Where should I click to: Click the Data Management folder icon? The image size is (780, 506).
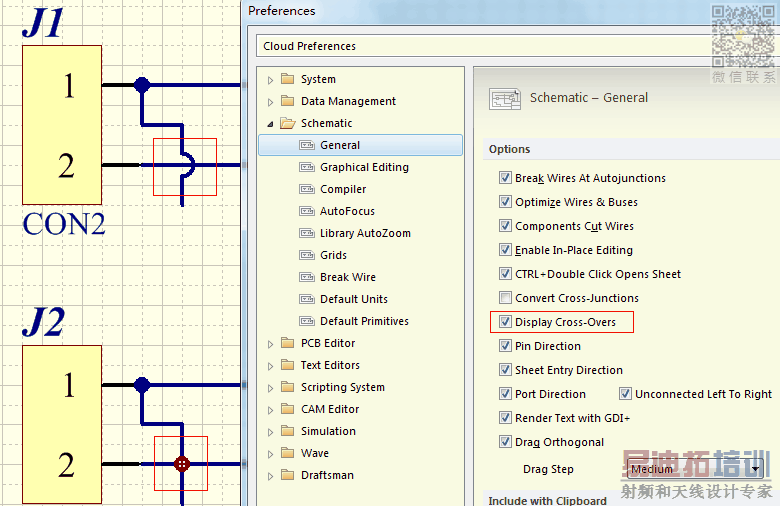(288, 101)
